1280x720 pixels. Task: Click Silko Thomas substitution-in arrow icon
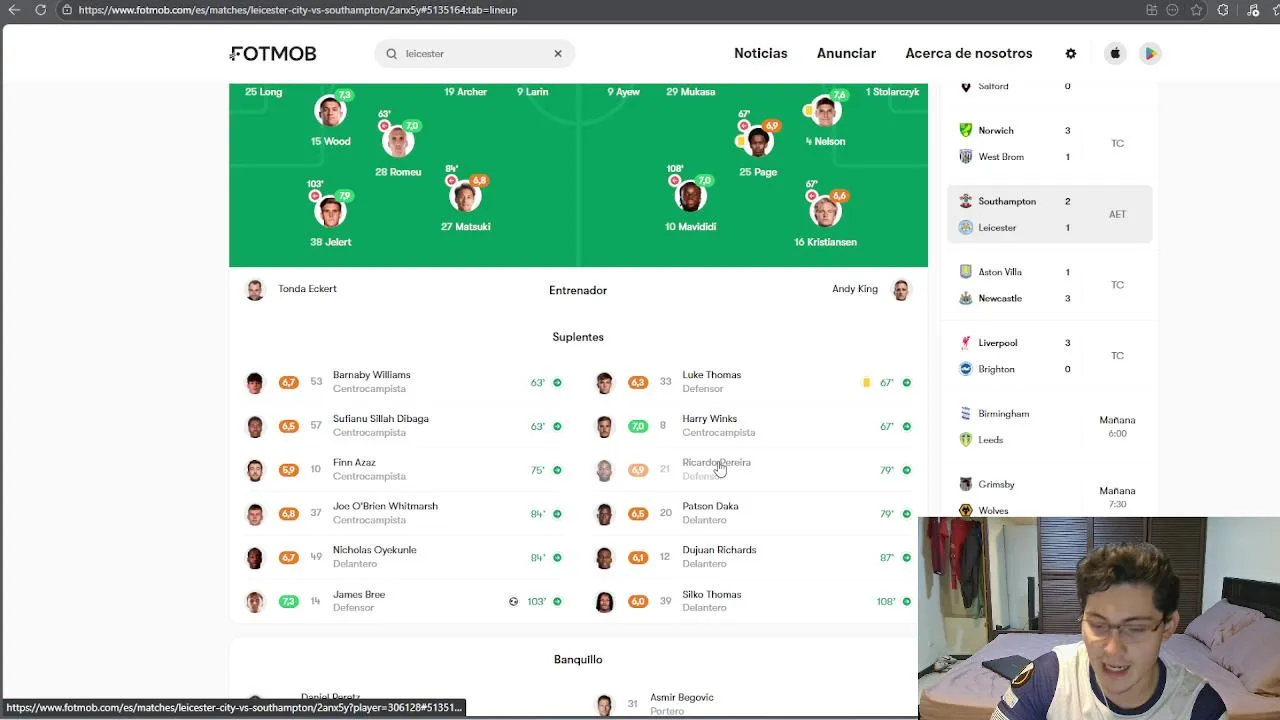(906, 601)
